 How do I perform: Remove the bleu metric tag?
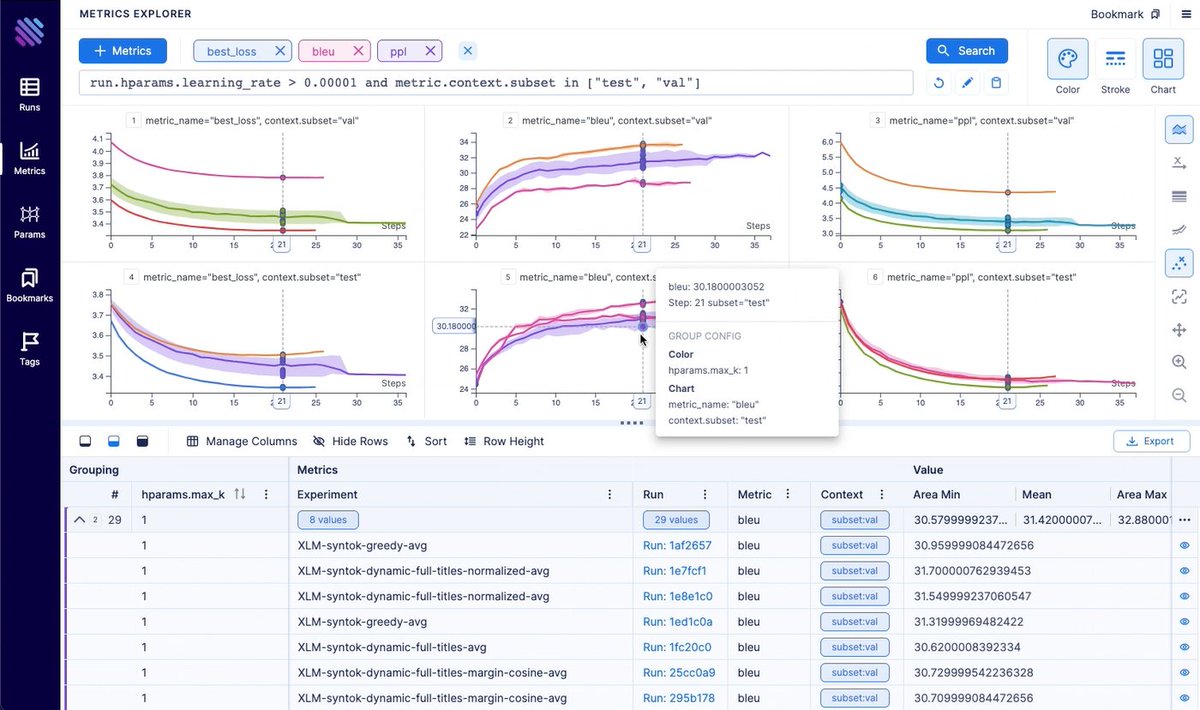click(x=358, y=51)
